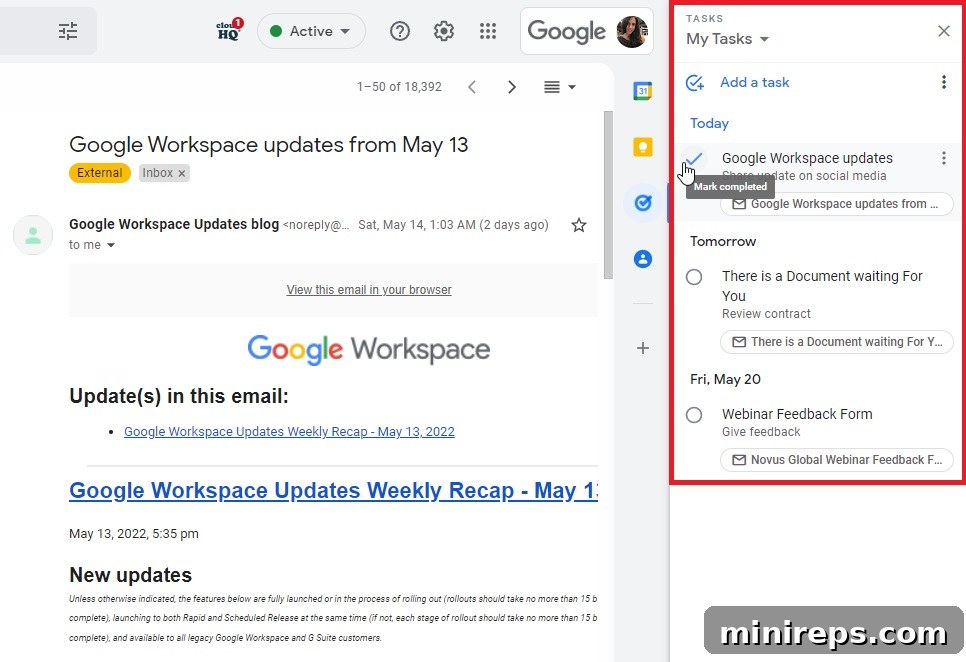Select the Today section heading
This screenshot has height=662, width=966.
[709, 123]
